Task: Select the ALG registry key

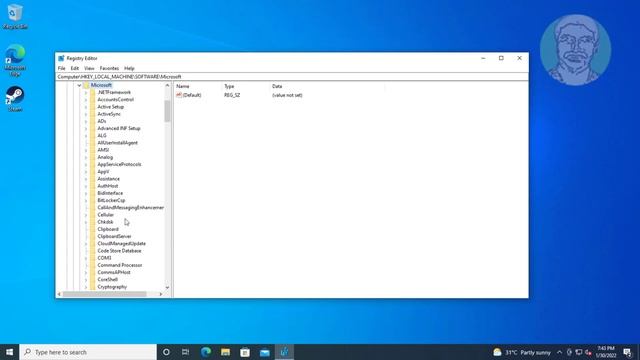Action: point(102,136)
